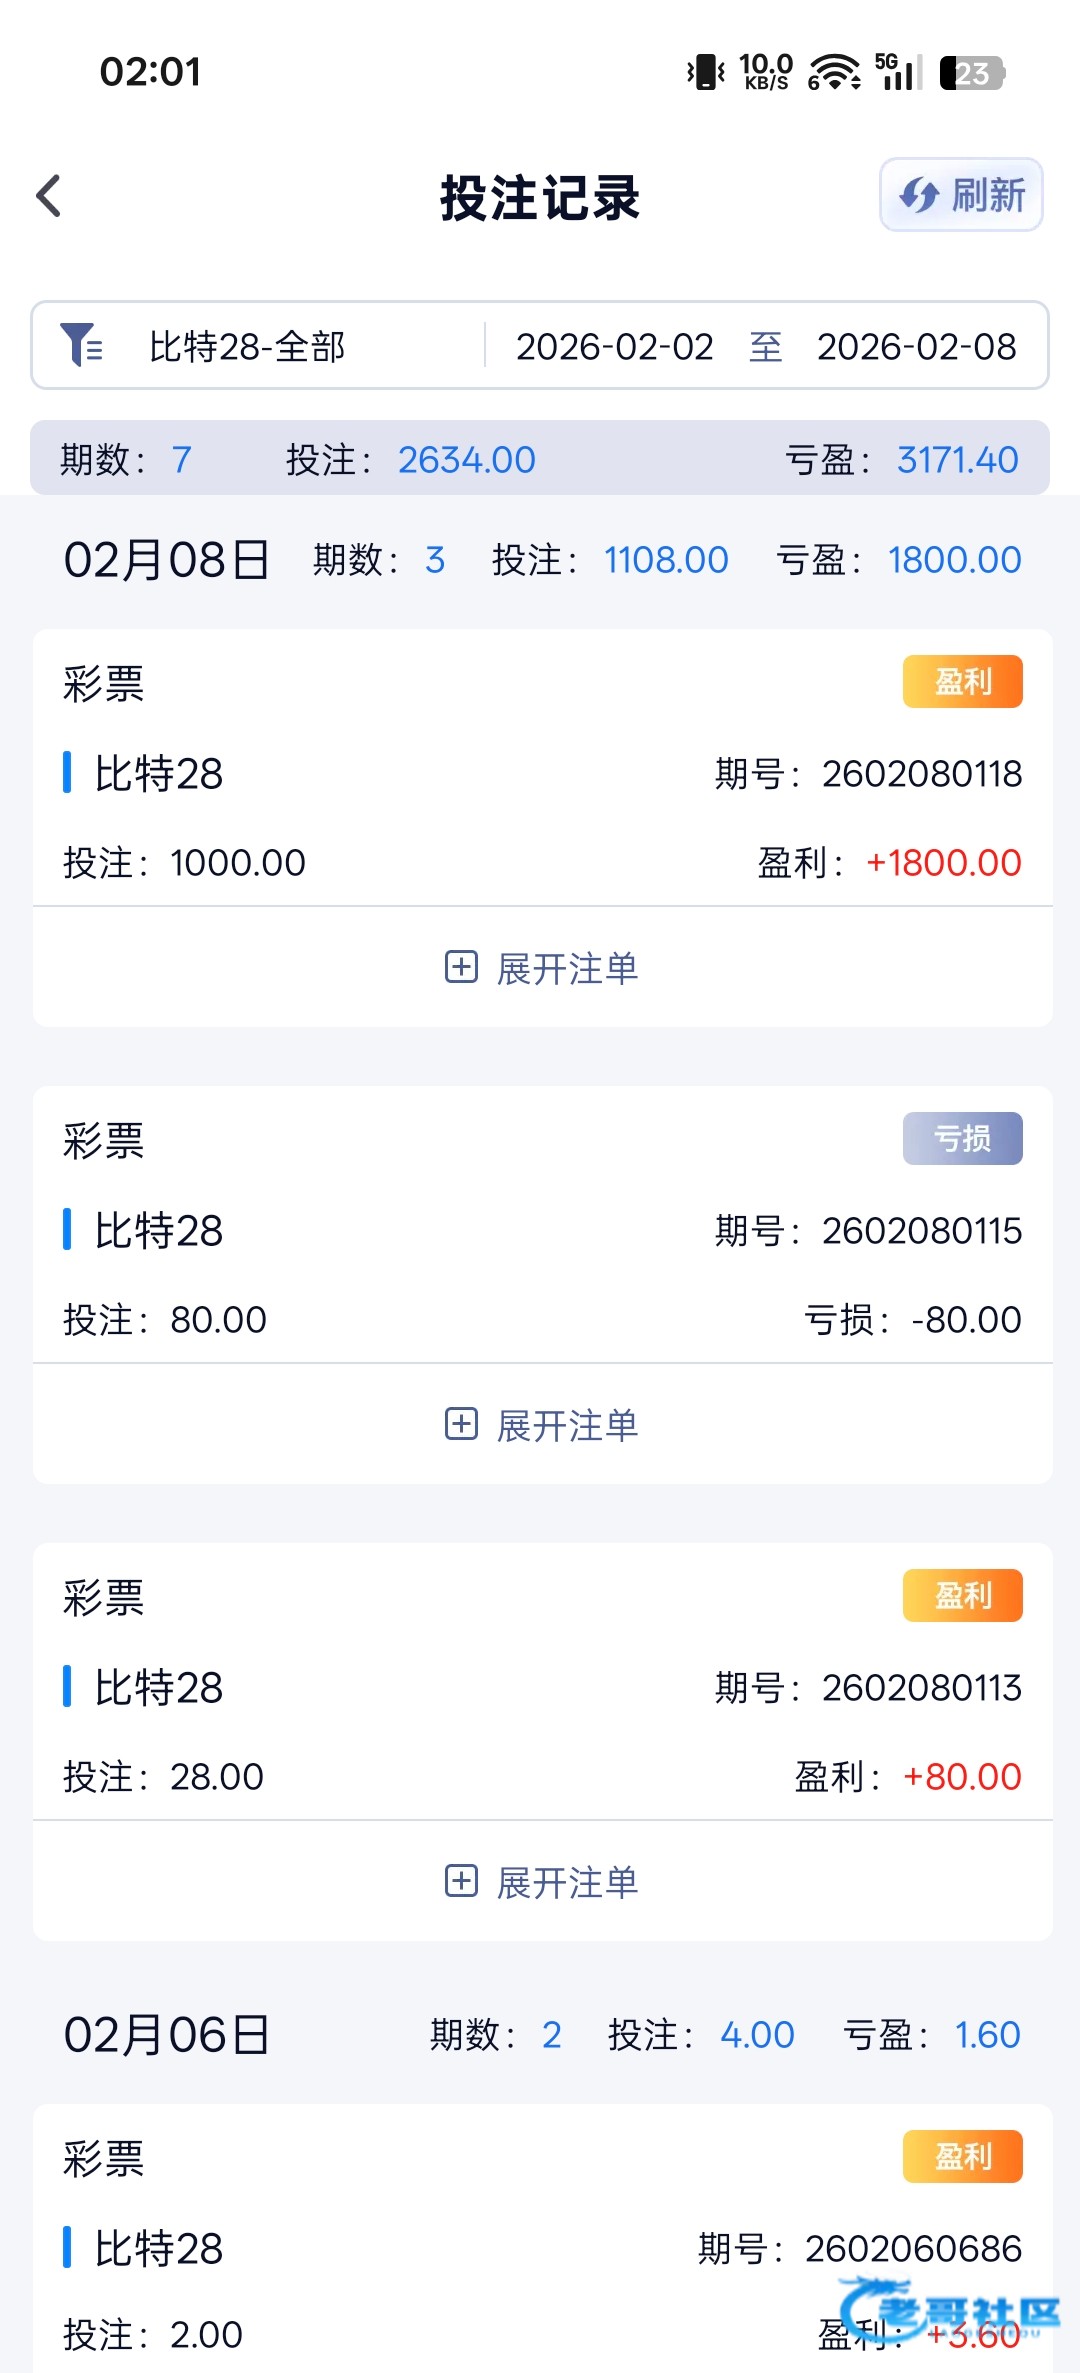This screenshot has height=2373, width=1080.
Task: Tap the Wi-Fi status icon
Action: (x=833, y=72)
